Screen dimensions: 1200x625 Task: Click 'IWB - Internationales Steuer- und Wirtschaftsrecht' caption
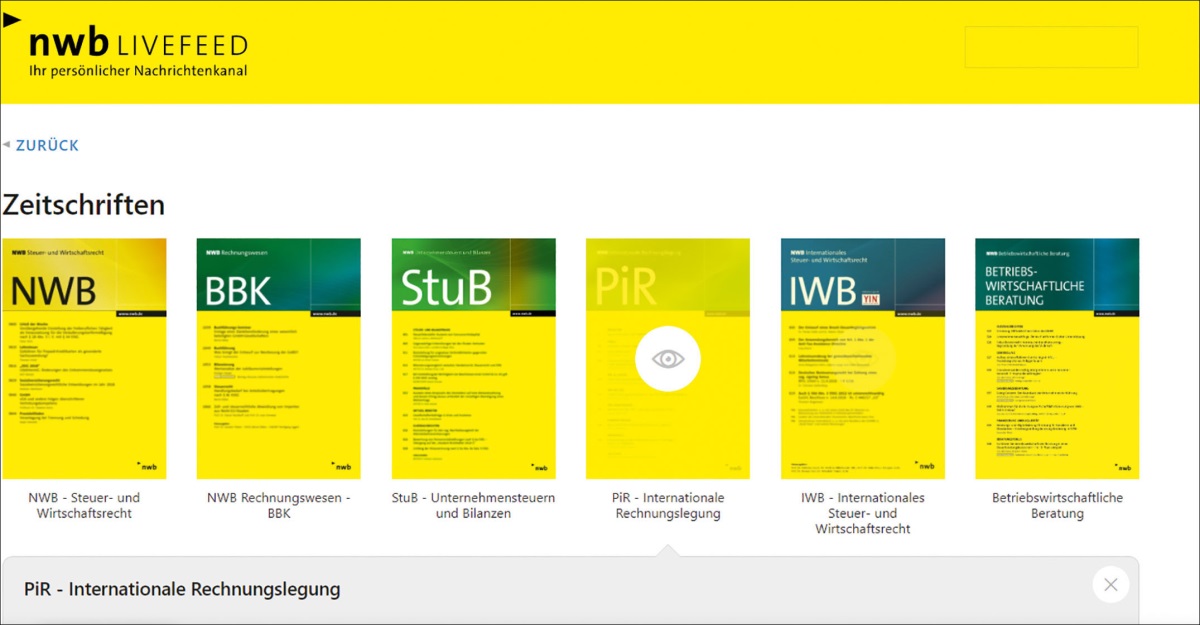pyautogui.click(x=862, y=513)
